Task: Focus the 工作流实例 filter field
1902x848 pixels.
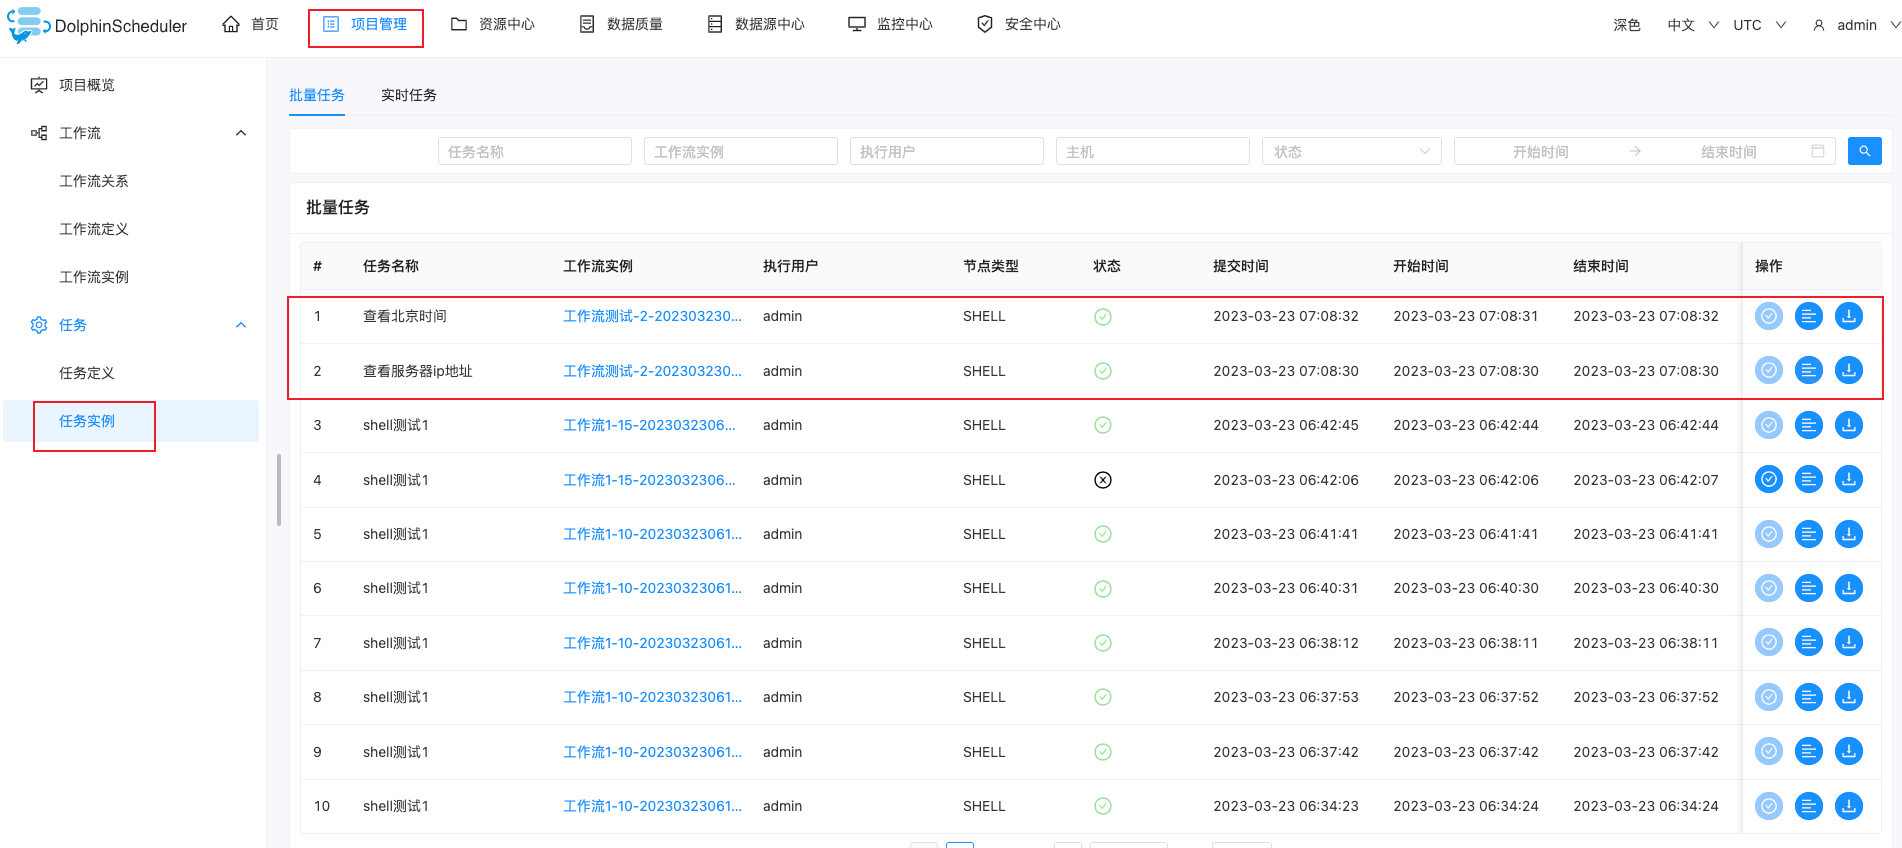Action: click(x=740, y=151)
